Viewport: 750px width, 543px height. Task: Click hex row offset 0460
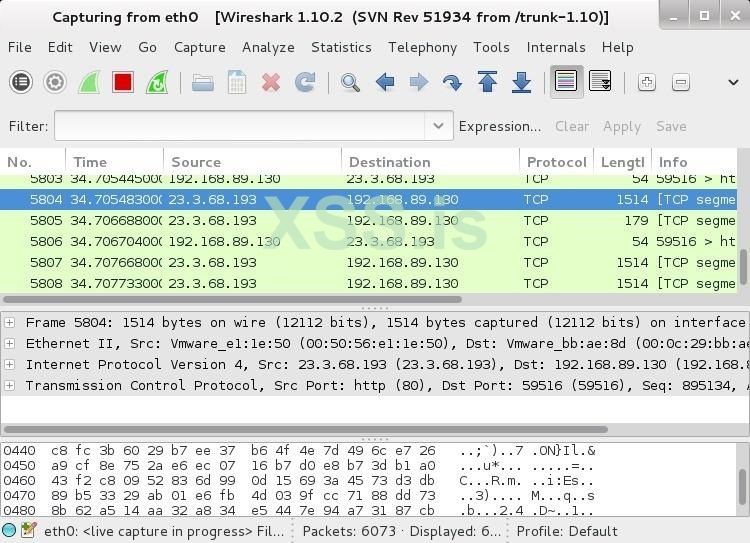click(19, 480)
